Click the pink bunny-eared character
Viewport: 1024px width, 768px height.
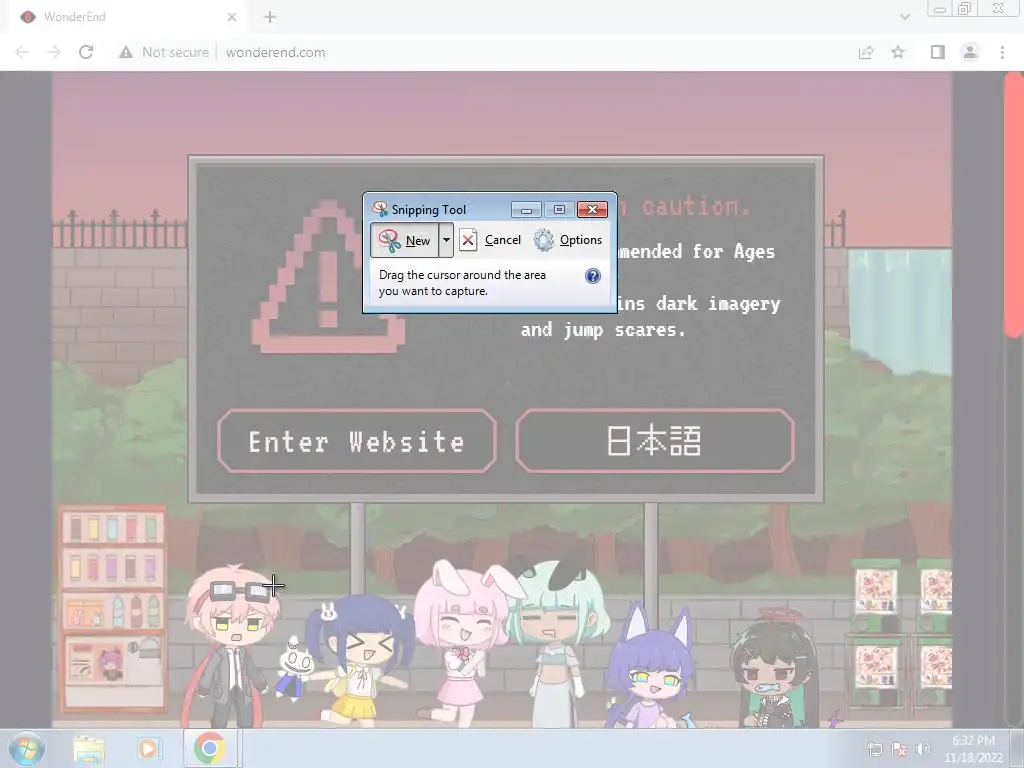(462, 643)
